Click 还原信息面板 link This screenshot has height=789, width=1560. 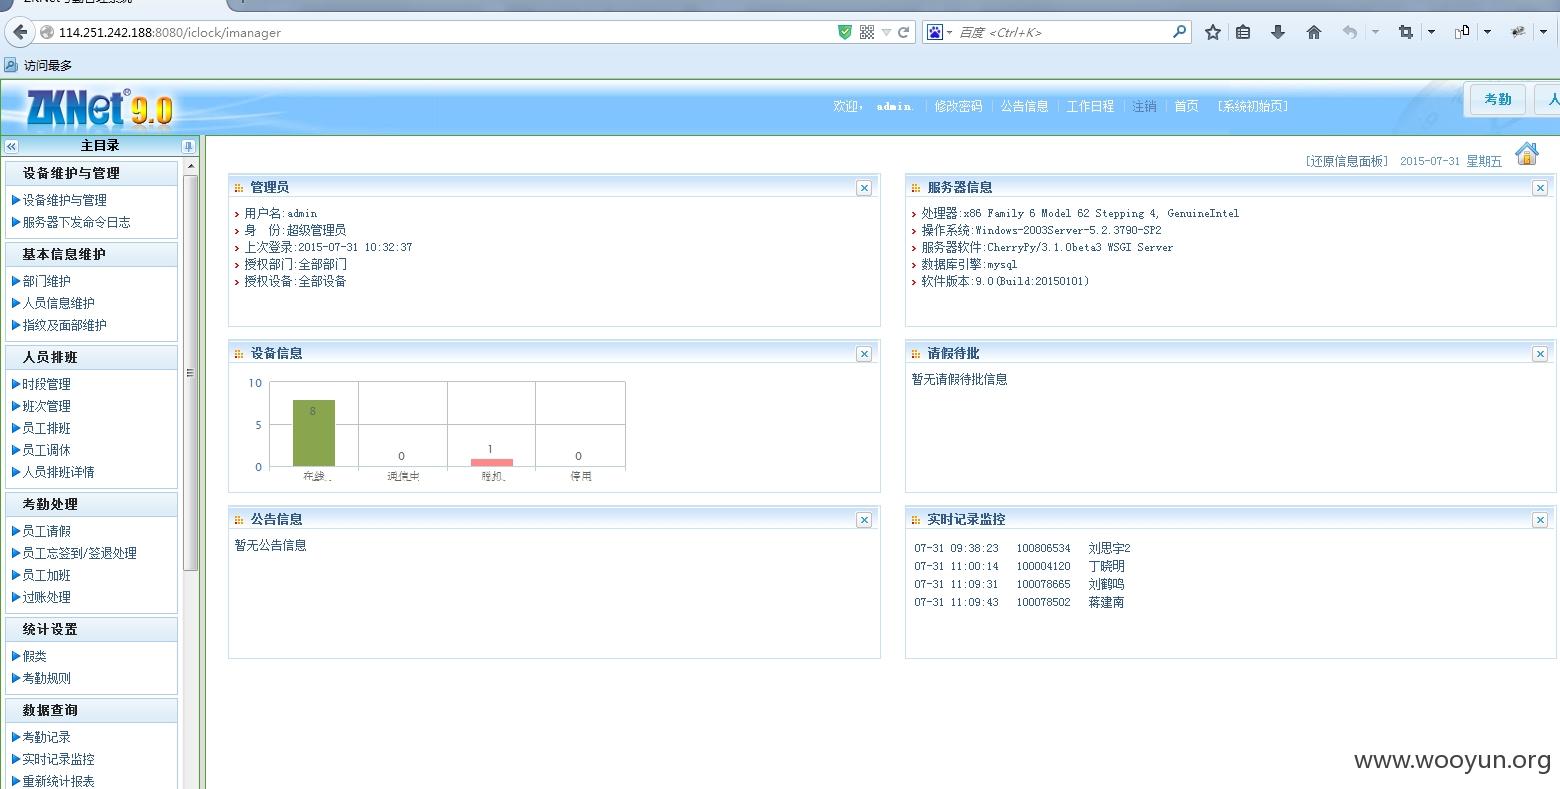[1346, 161]
